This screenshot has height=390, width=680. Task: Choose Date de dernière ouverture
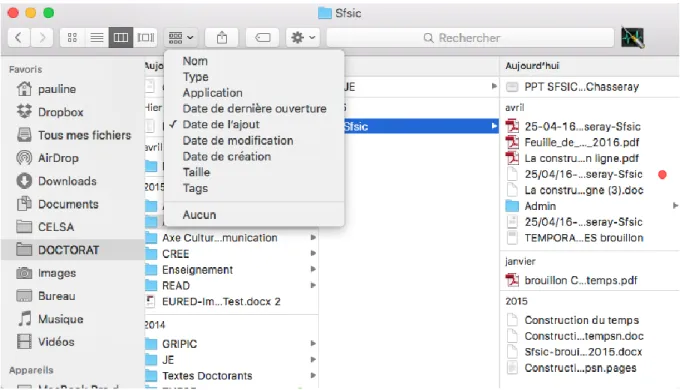(x=254, y=108)
